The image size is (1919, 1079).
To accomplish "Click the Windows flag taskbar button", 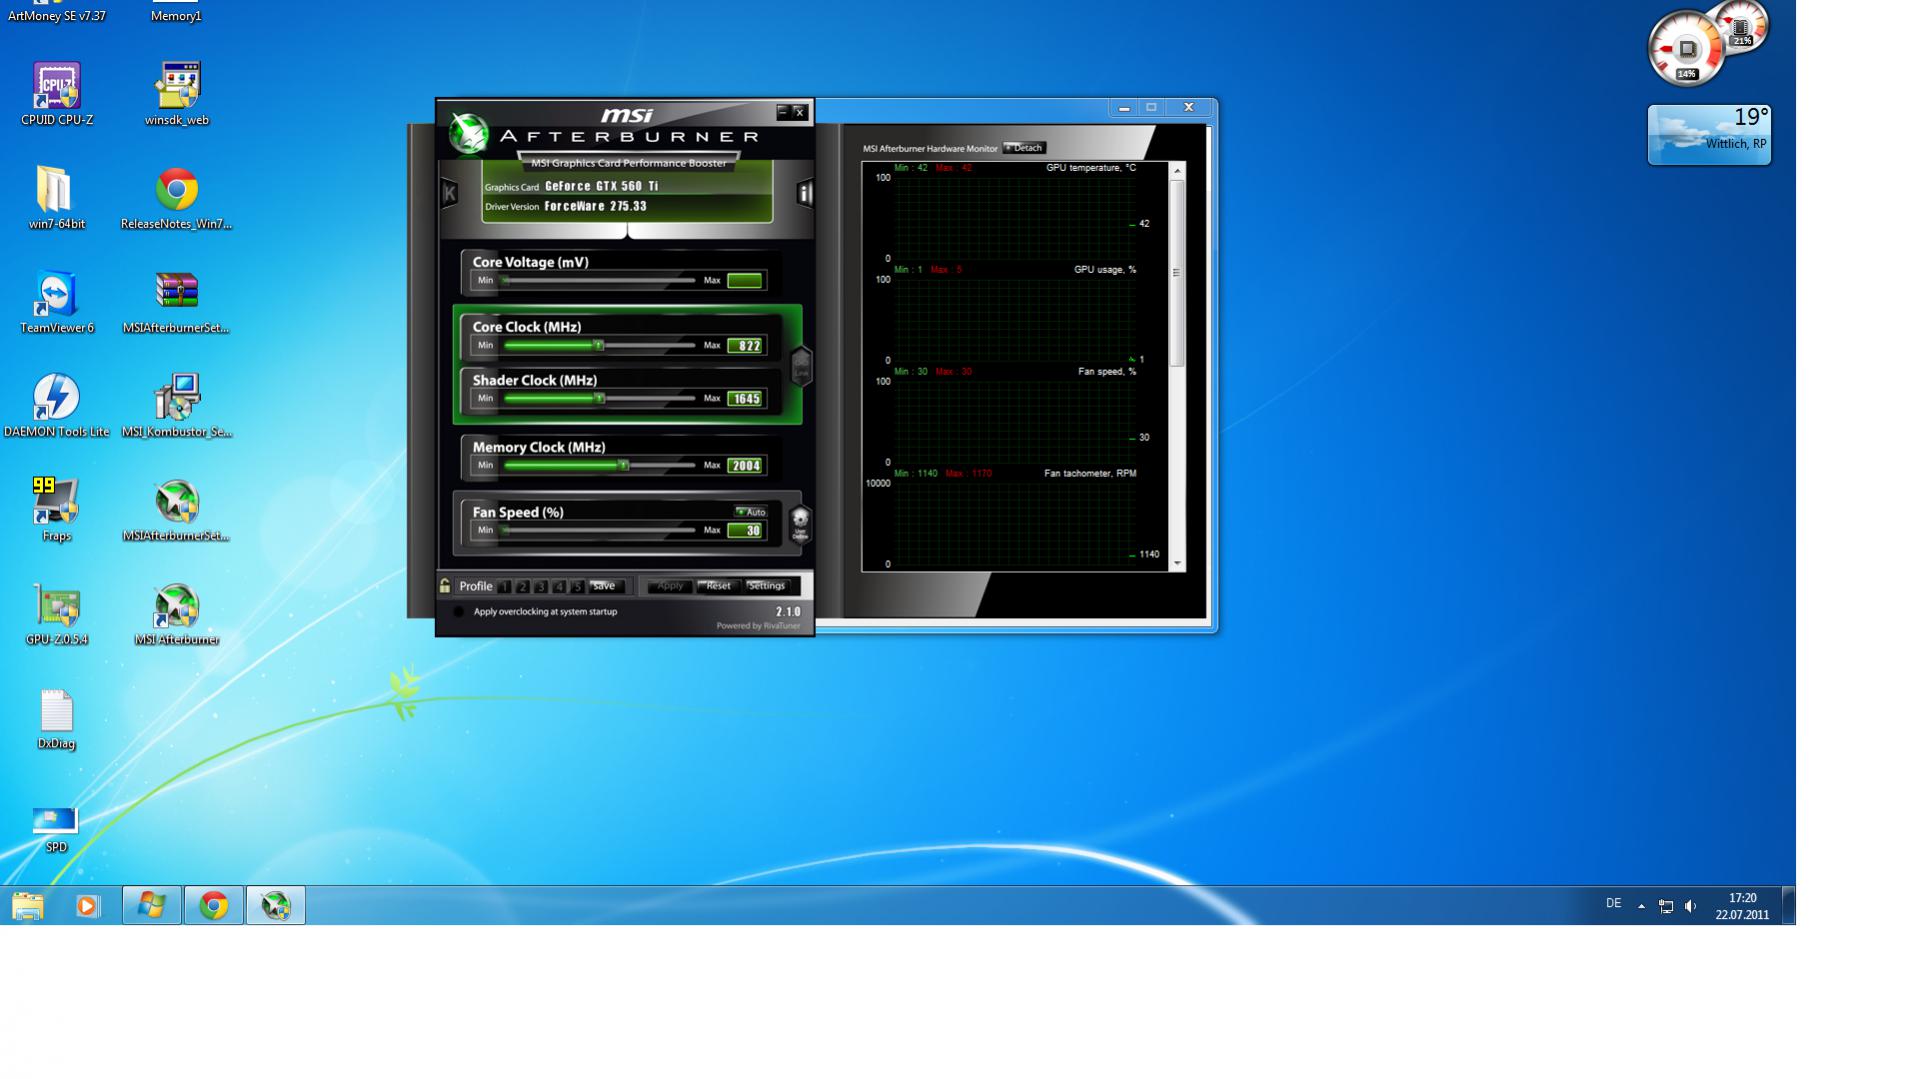I will [x=152, y=906].
